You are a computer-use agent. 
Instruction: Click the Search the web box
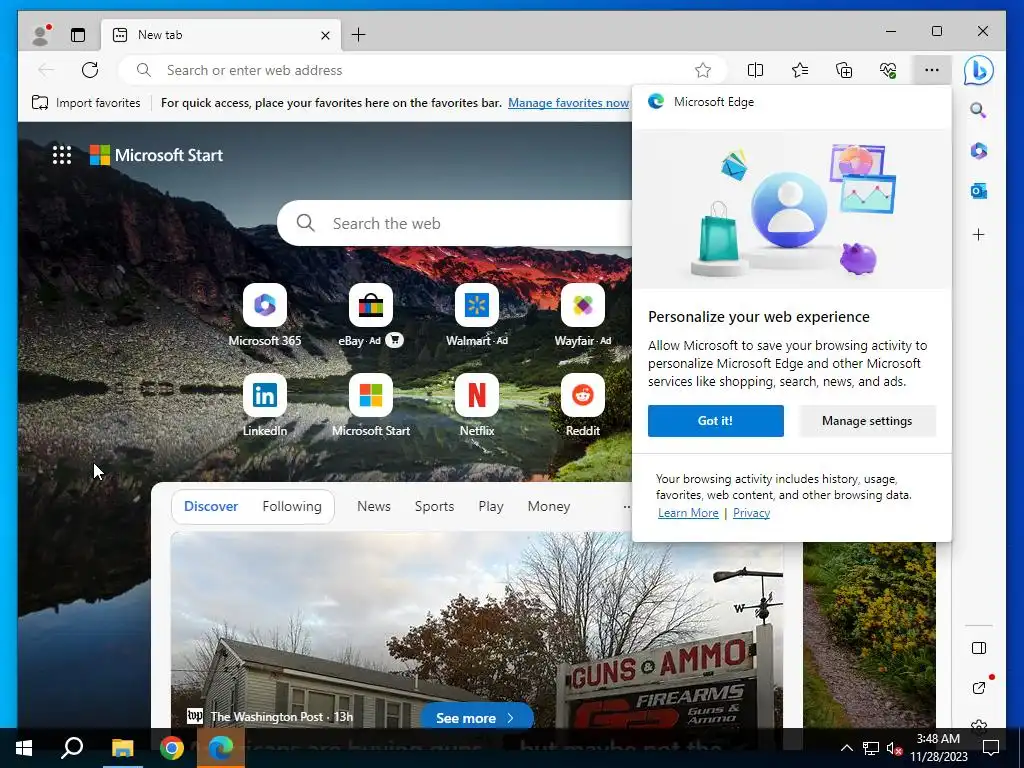(x=457, y=223)
